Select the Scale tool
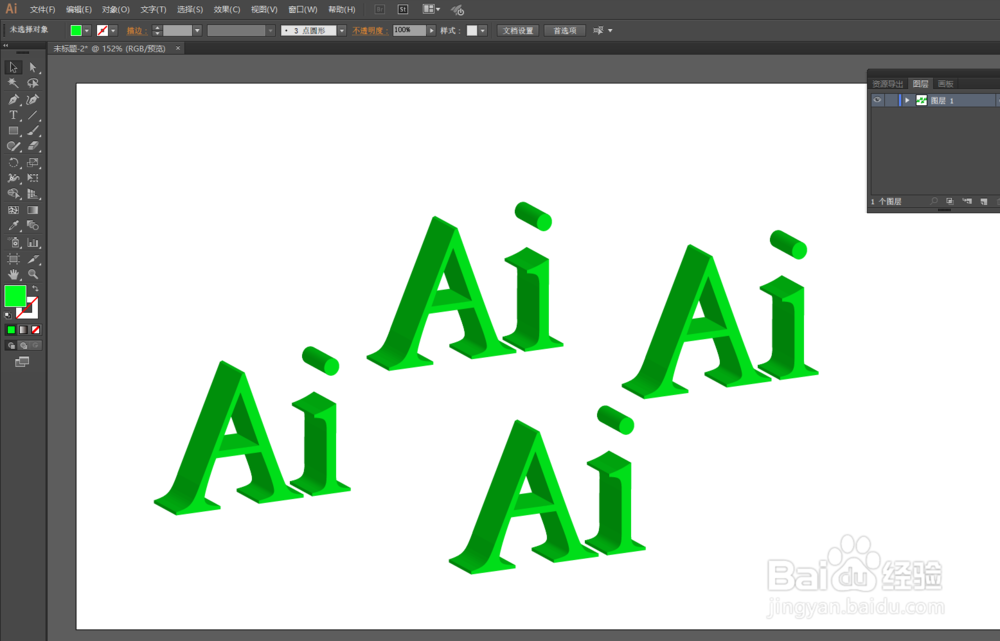The image size is (1000, 641). point(33,163)
